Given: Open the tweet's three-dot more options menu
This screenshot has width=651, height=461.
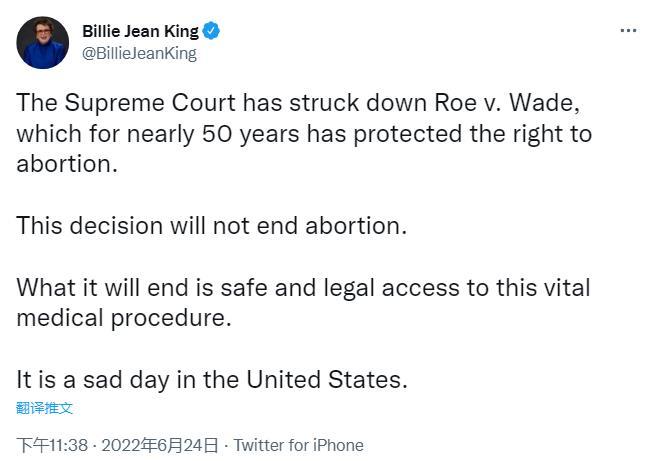Looking at the screenshot, I should point(628,31).
